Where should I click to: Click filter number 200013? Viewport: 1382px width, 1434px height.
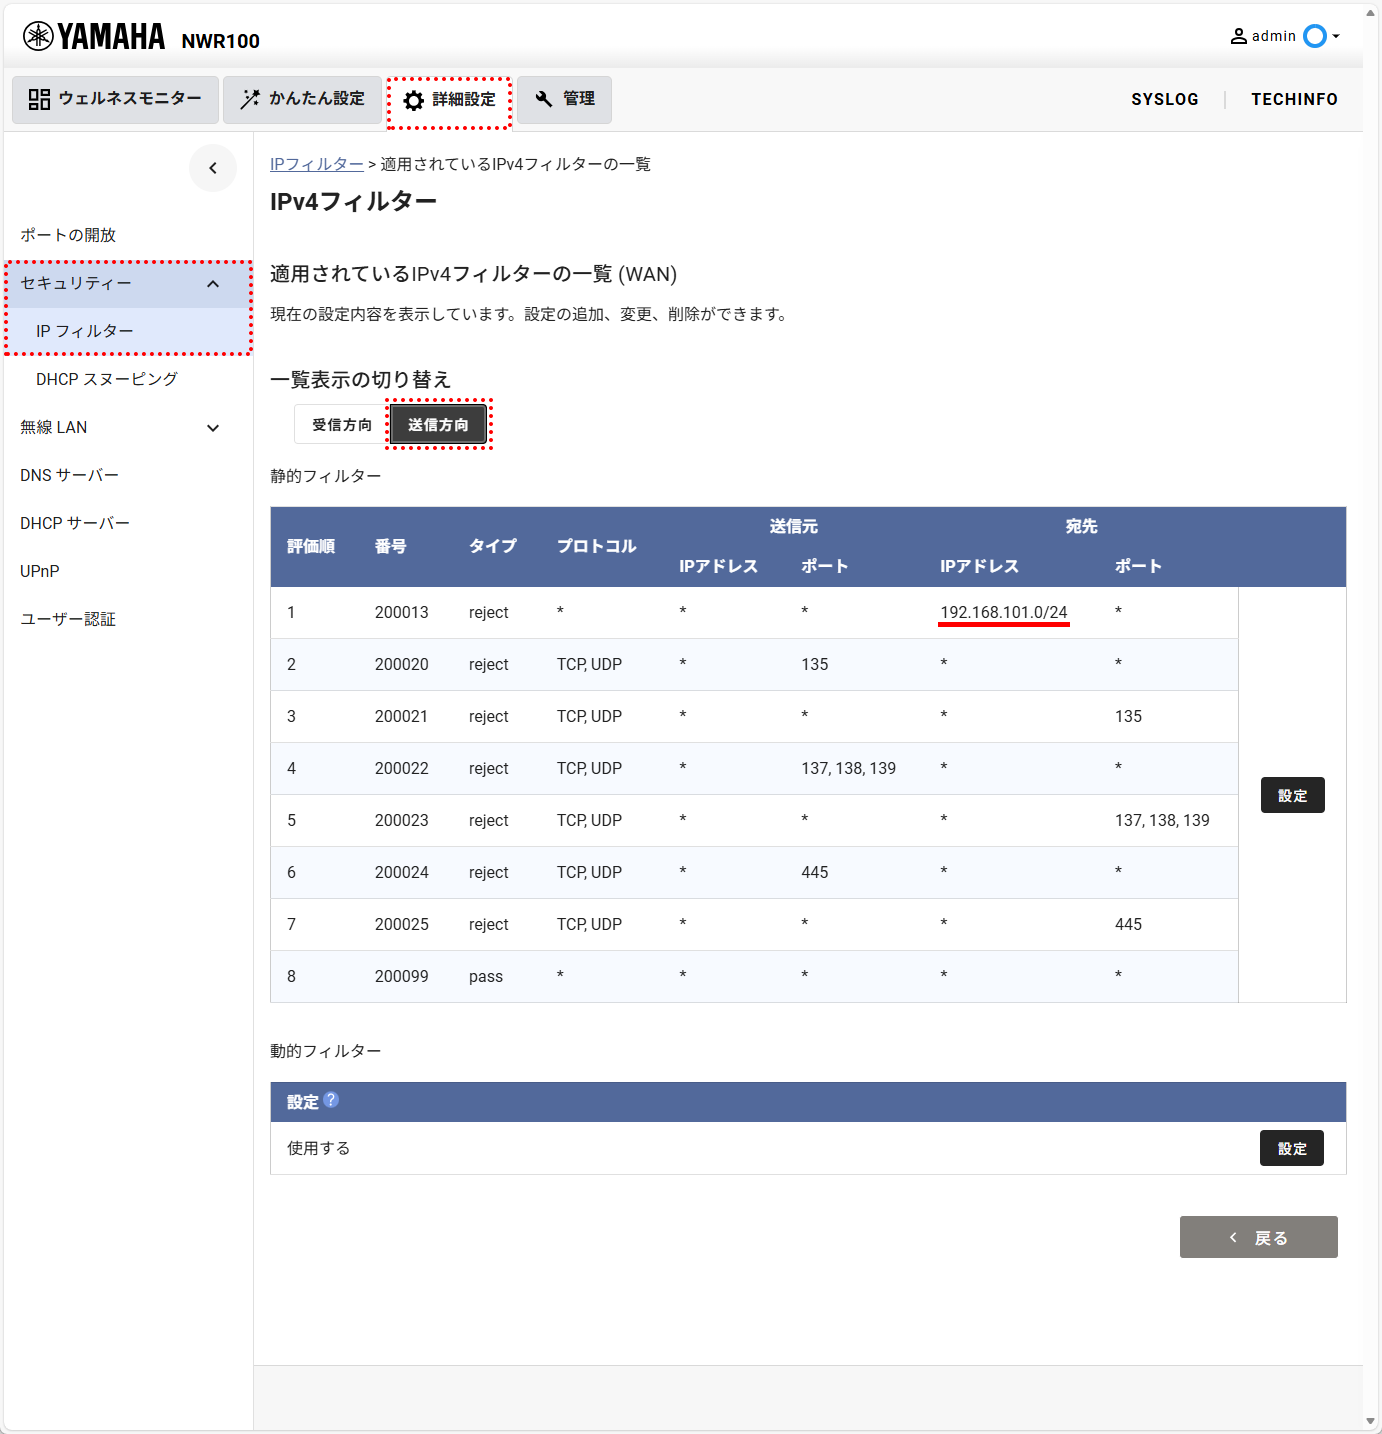[402, 612]
